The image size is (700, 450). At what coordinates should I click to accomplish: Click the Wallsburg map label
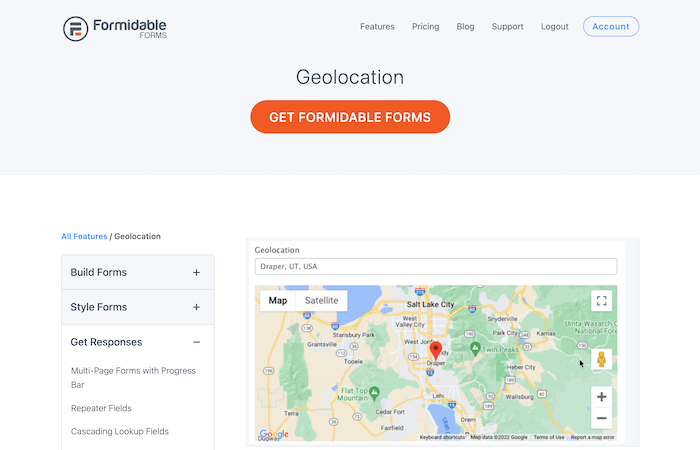click(x=520, y=397)
